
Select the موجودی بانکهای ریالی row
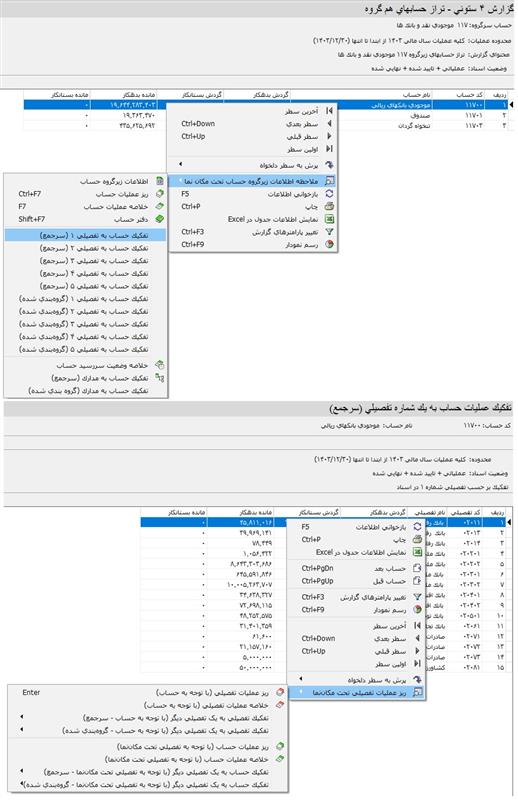click(x=265, y=105)
